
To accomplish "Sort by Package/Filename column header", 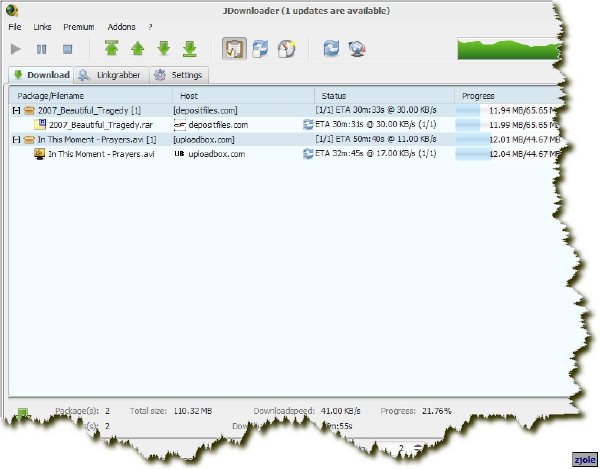I will point(91,96).
